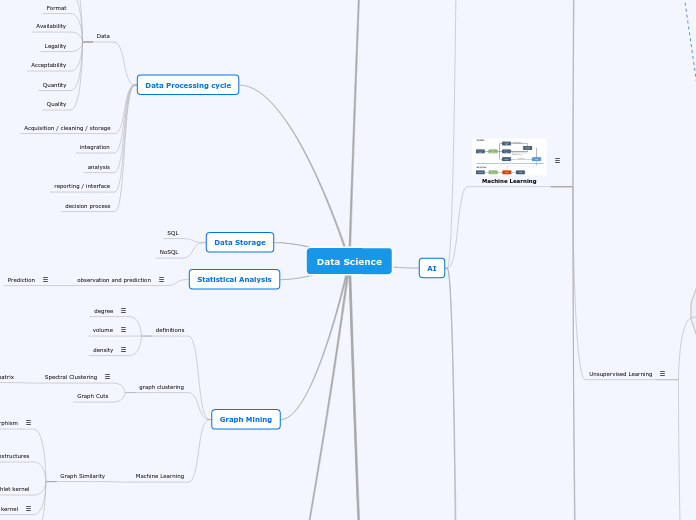Select the SQL subtopic
The height and width of the screenshot is (520, 696).
coord(173,233)
